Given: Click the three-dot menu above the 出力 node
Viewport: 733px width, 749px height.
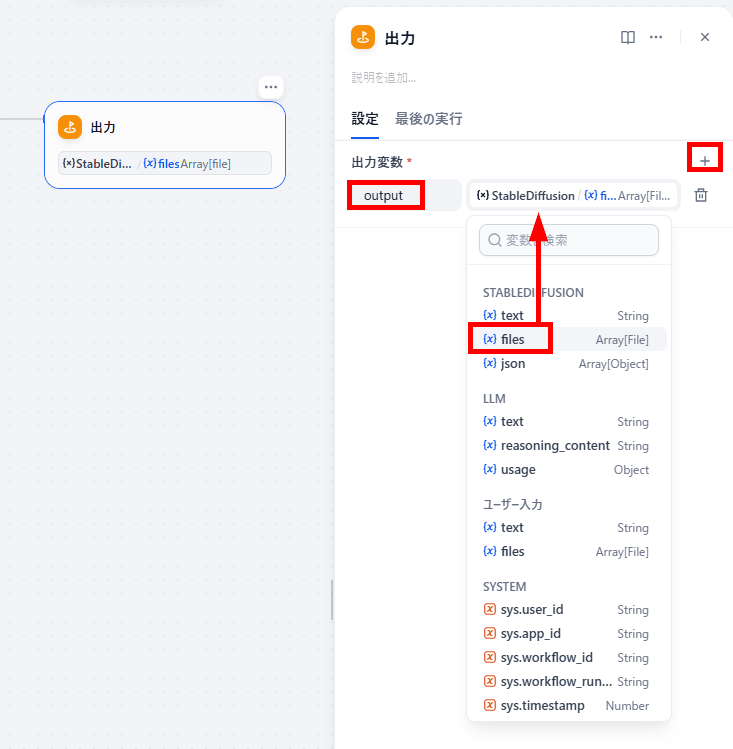Looking at the screenshot, I should point(271,87).
